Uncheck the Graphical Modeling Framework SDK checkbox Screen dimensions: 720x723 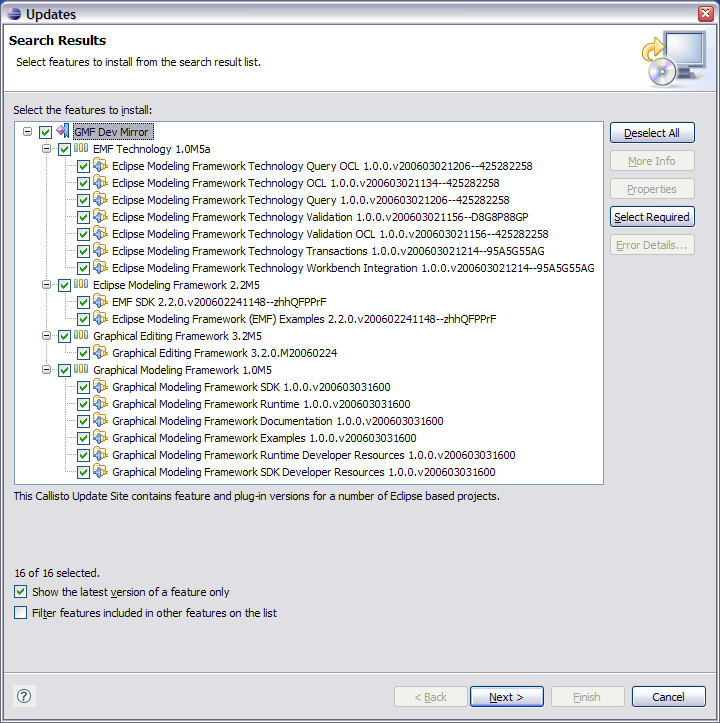pos(83,387)
